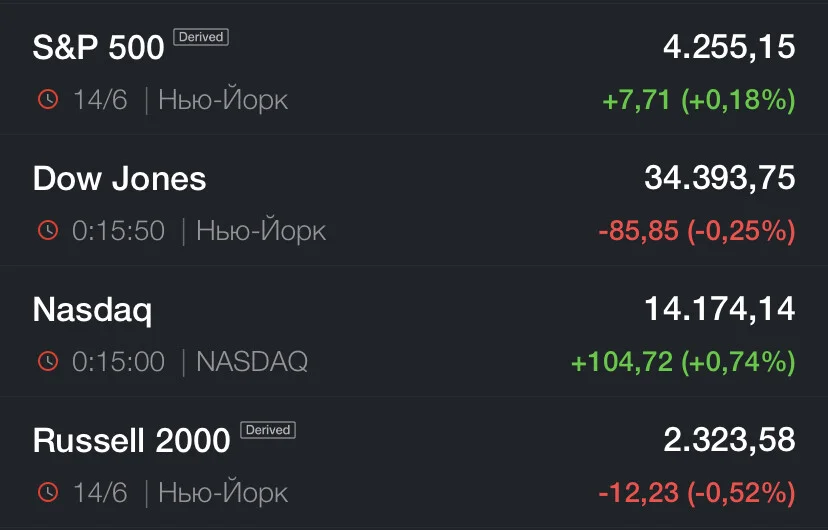Image resolution: width=828 pixels, height=530 pixels.
Task: Click the clock icon in Russell 2000 row
Action: click(x=48, y=492)
